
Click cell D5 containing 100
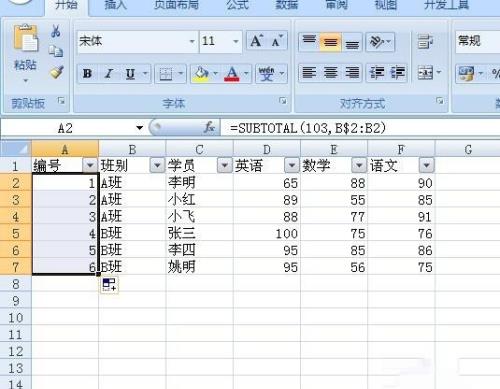(x=267, y=233)
